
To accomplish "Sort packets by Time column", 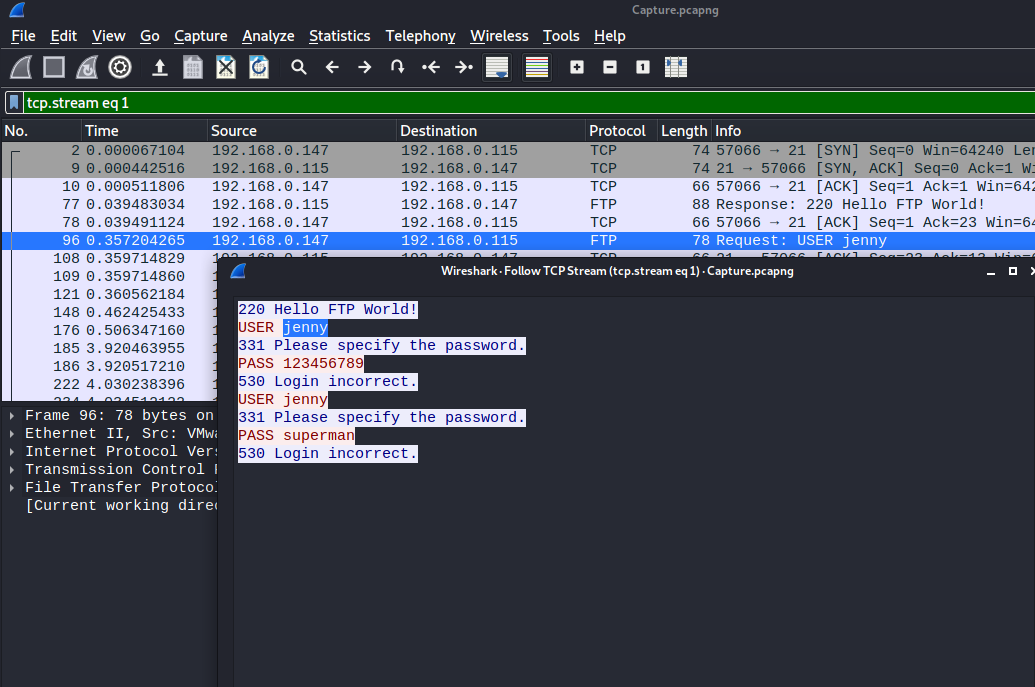I will point(144,131).
